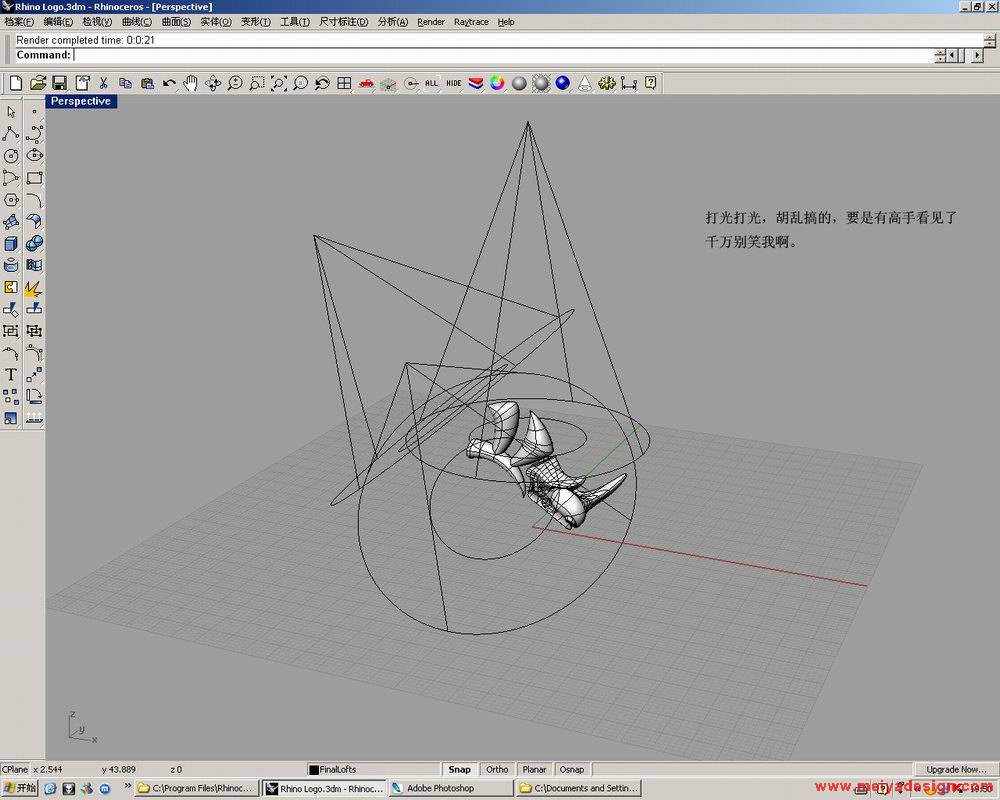1000x800 pixels.
Task: Open the 编辑(E) edit menu
Action: coord(58,22)
